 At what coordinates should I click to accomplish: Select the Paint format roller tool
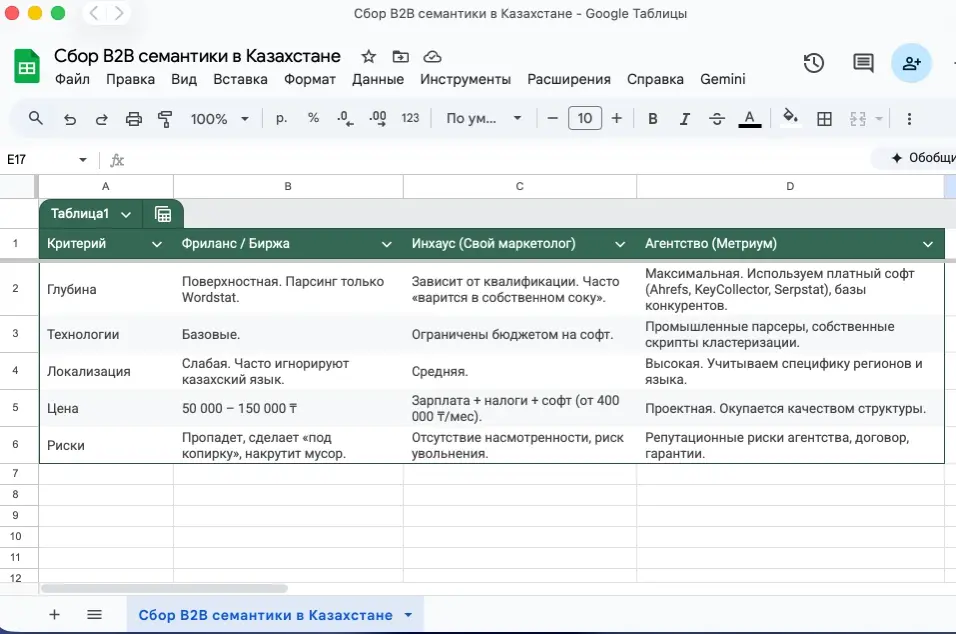pos(166,119)
